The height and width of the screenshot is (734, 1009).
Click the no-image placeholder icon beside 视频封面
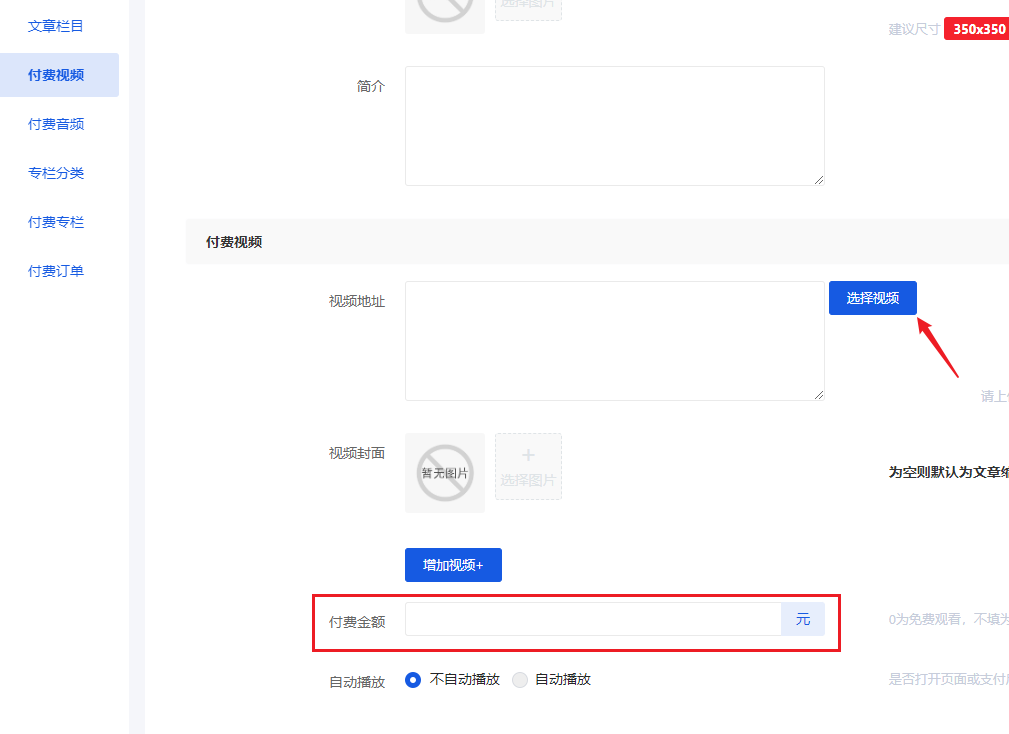[444, 472]
